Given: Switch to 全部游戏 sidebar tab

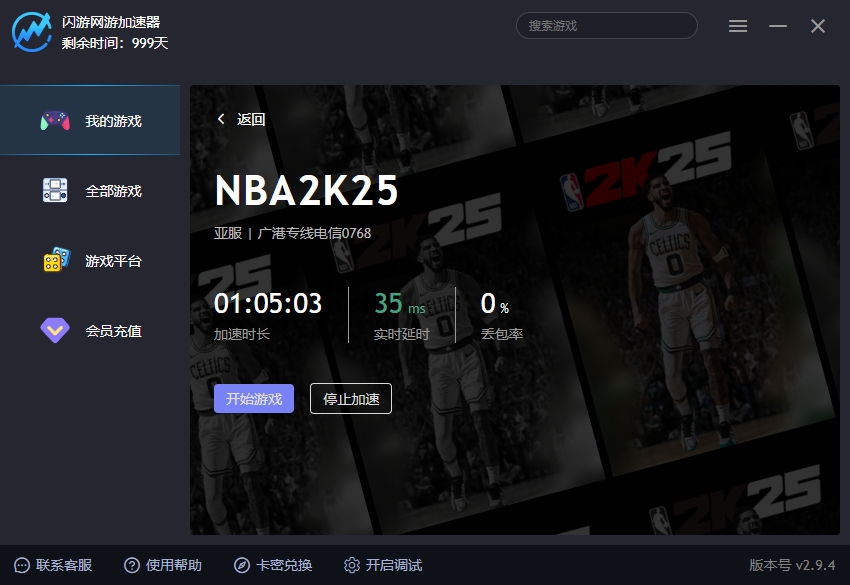Looking at the screenshot, I should tap(113, 191).
